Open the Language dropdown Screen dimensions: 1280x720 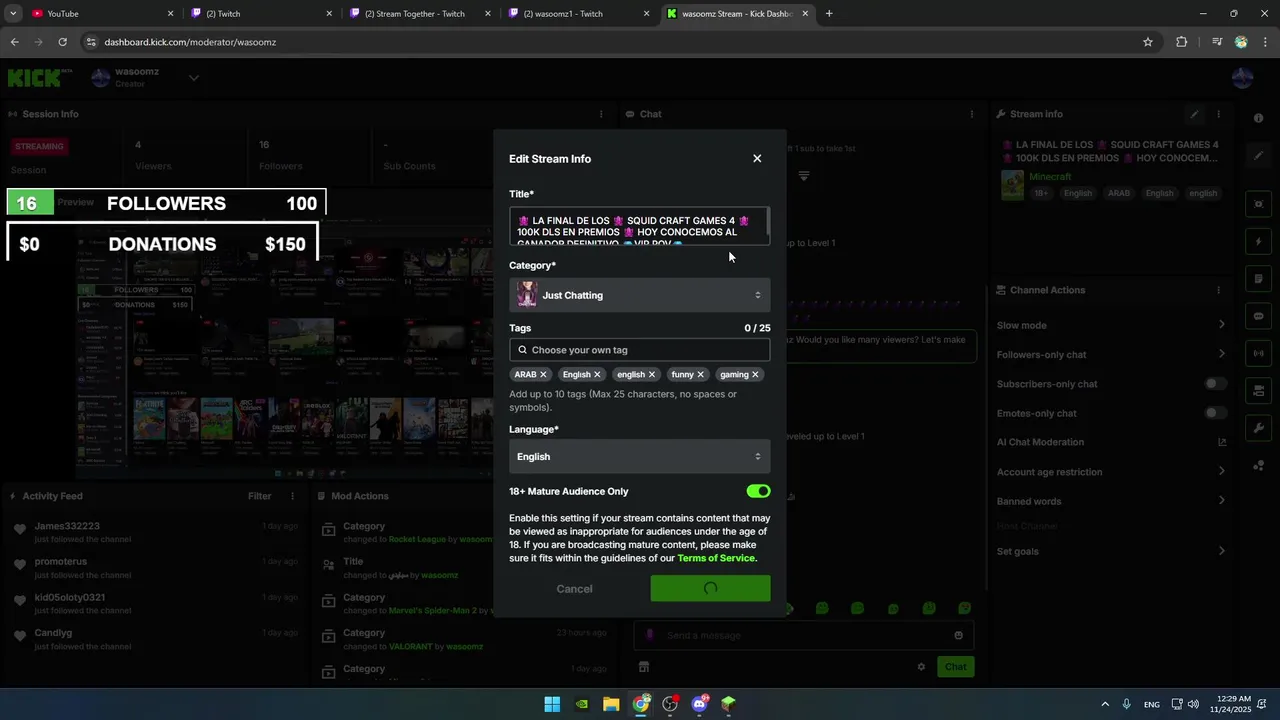point(639,457)
